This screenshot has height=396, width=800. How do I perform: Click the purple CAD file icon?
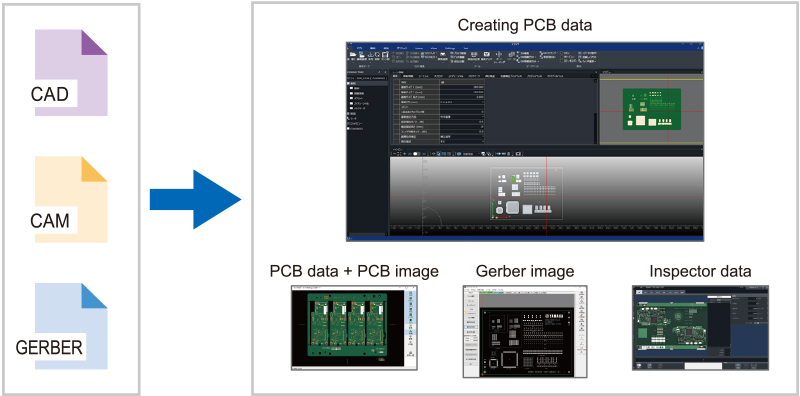coord(71,72)
